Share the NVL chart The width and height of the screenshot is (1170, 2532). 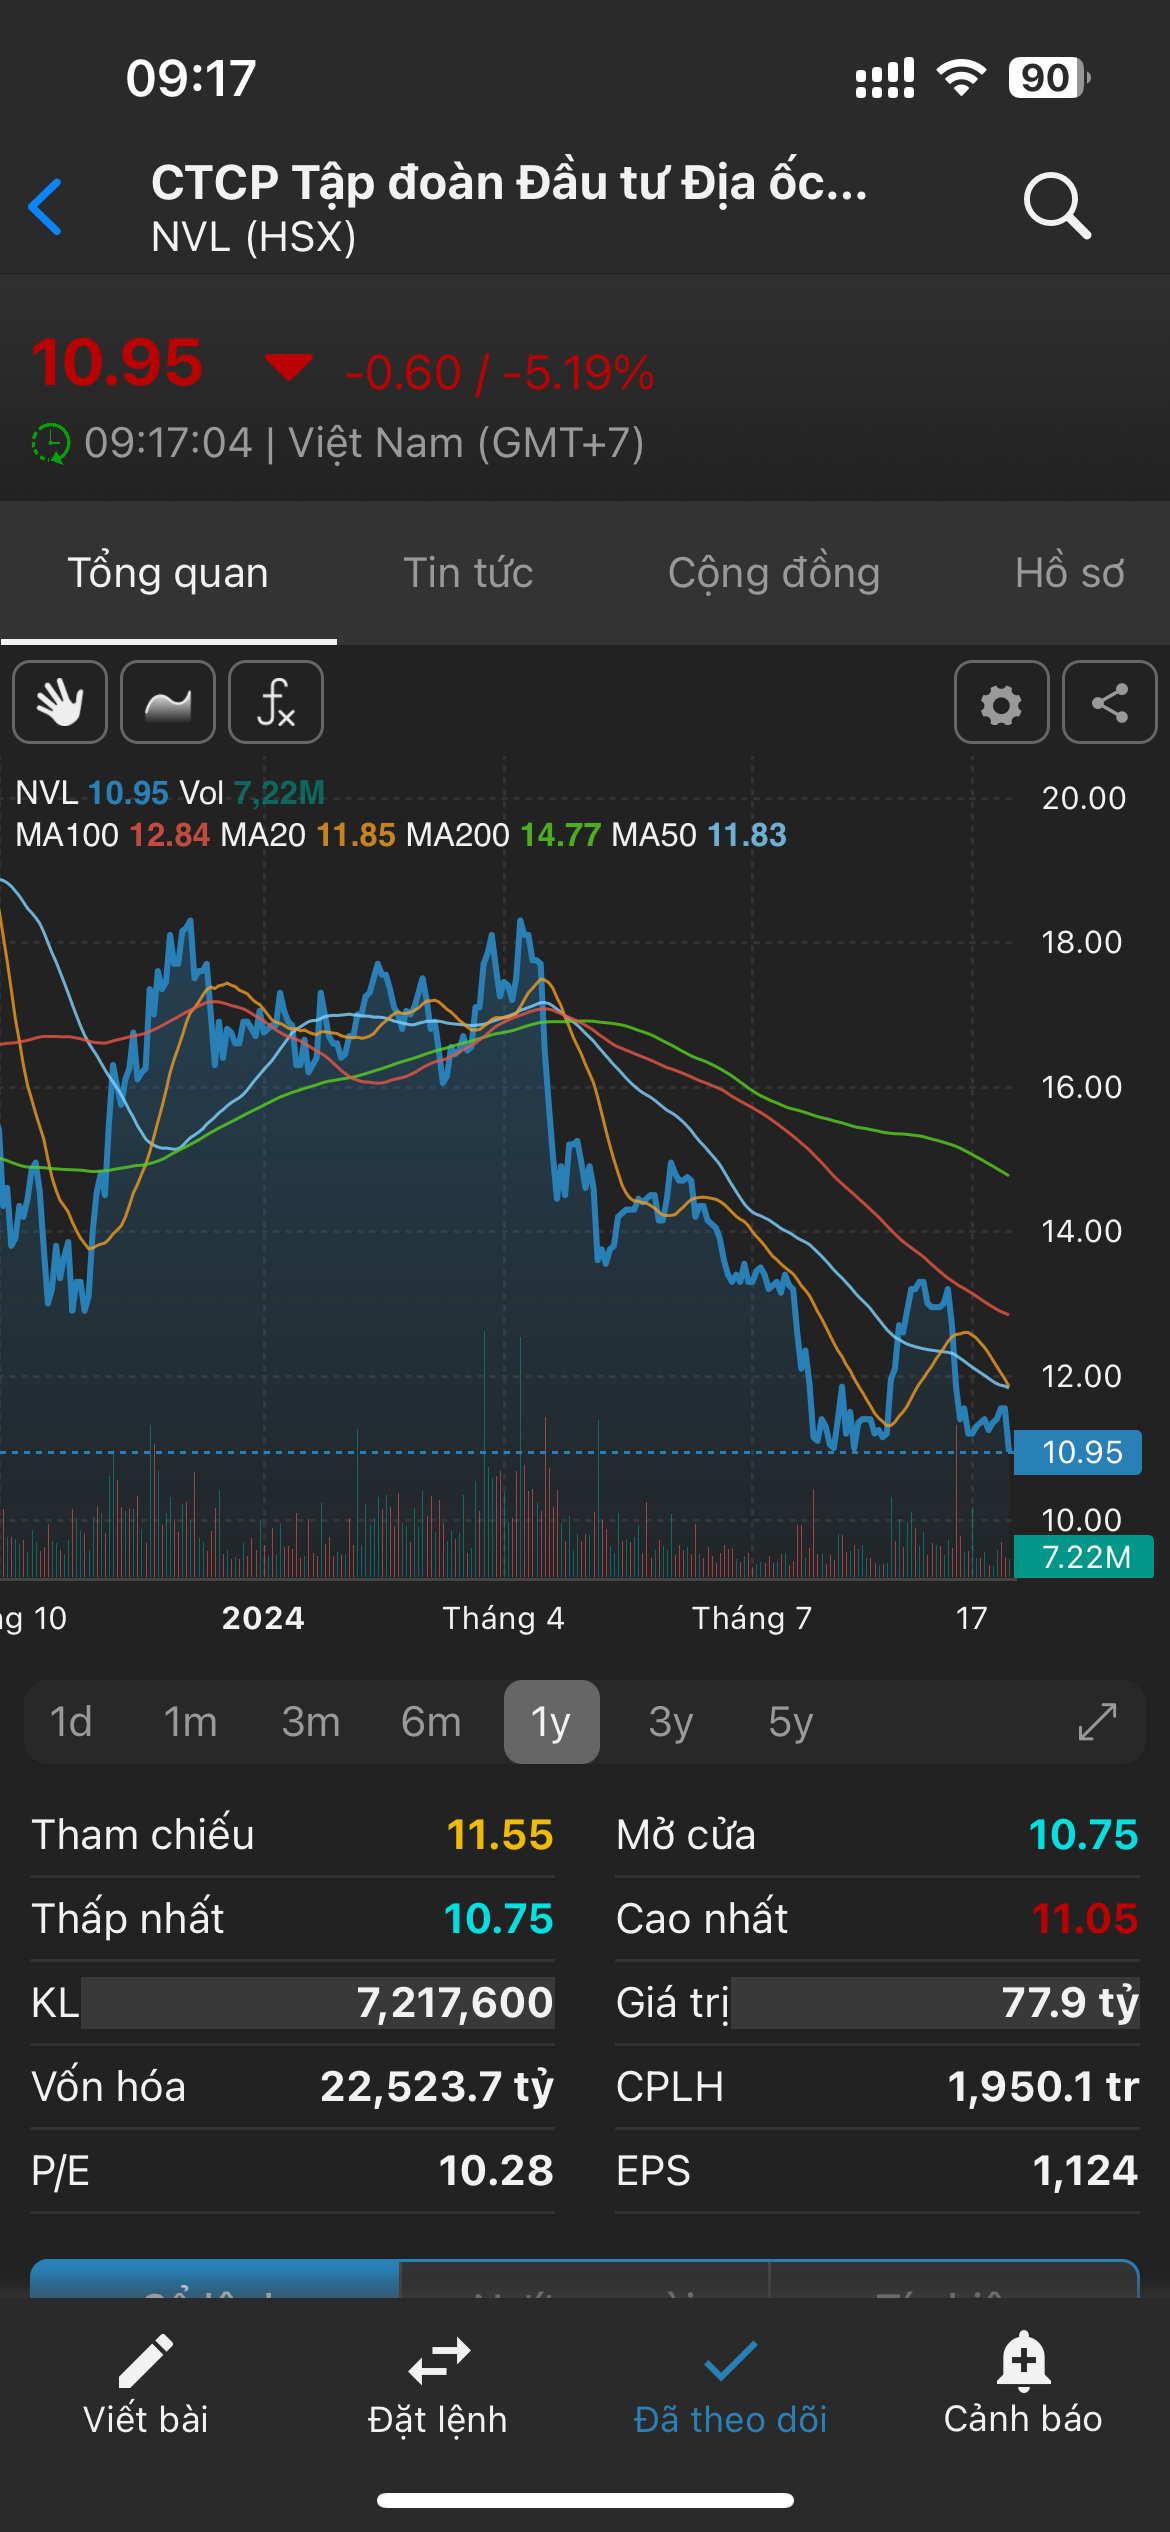pos(1109,702)
